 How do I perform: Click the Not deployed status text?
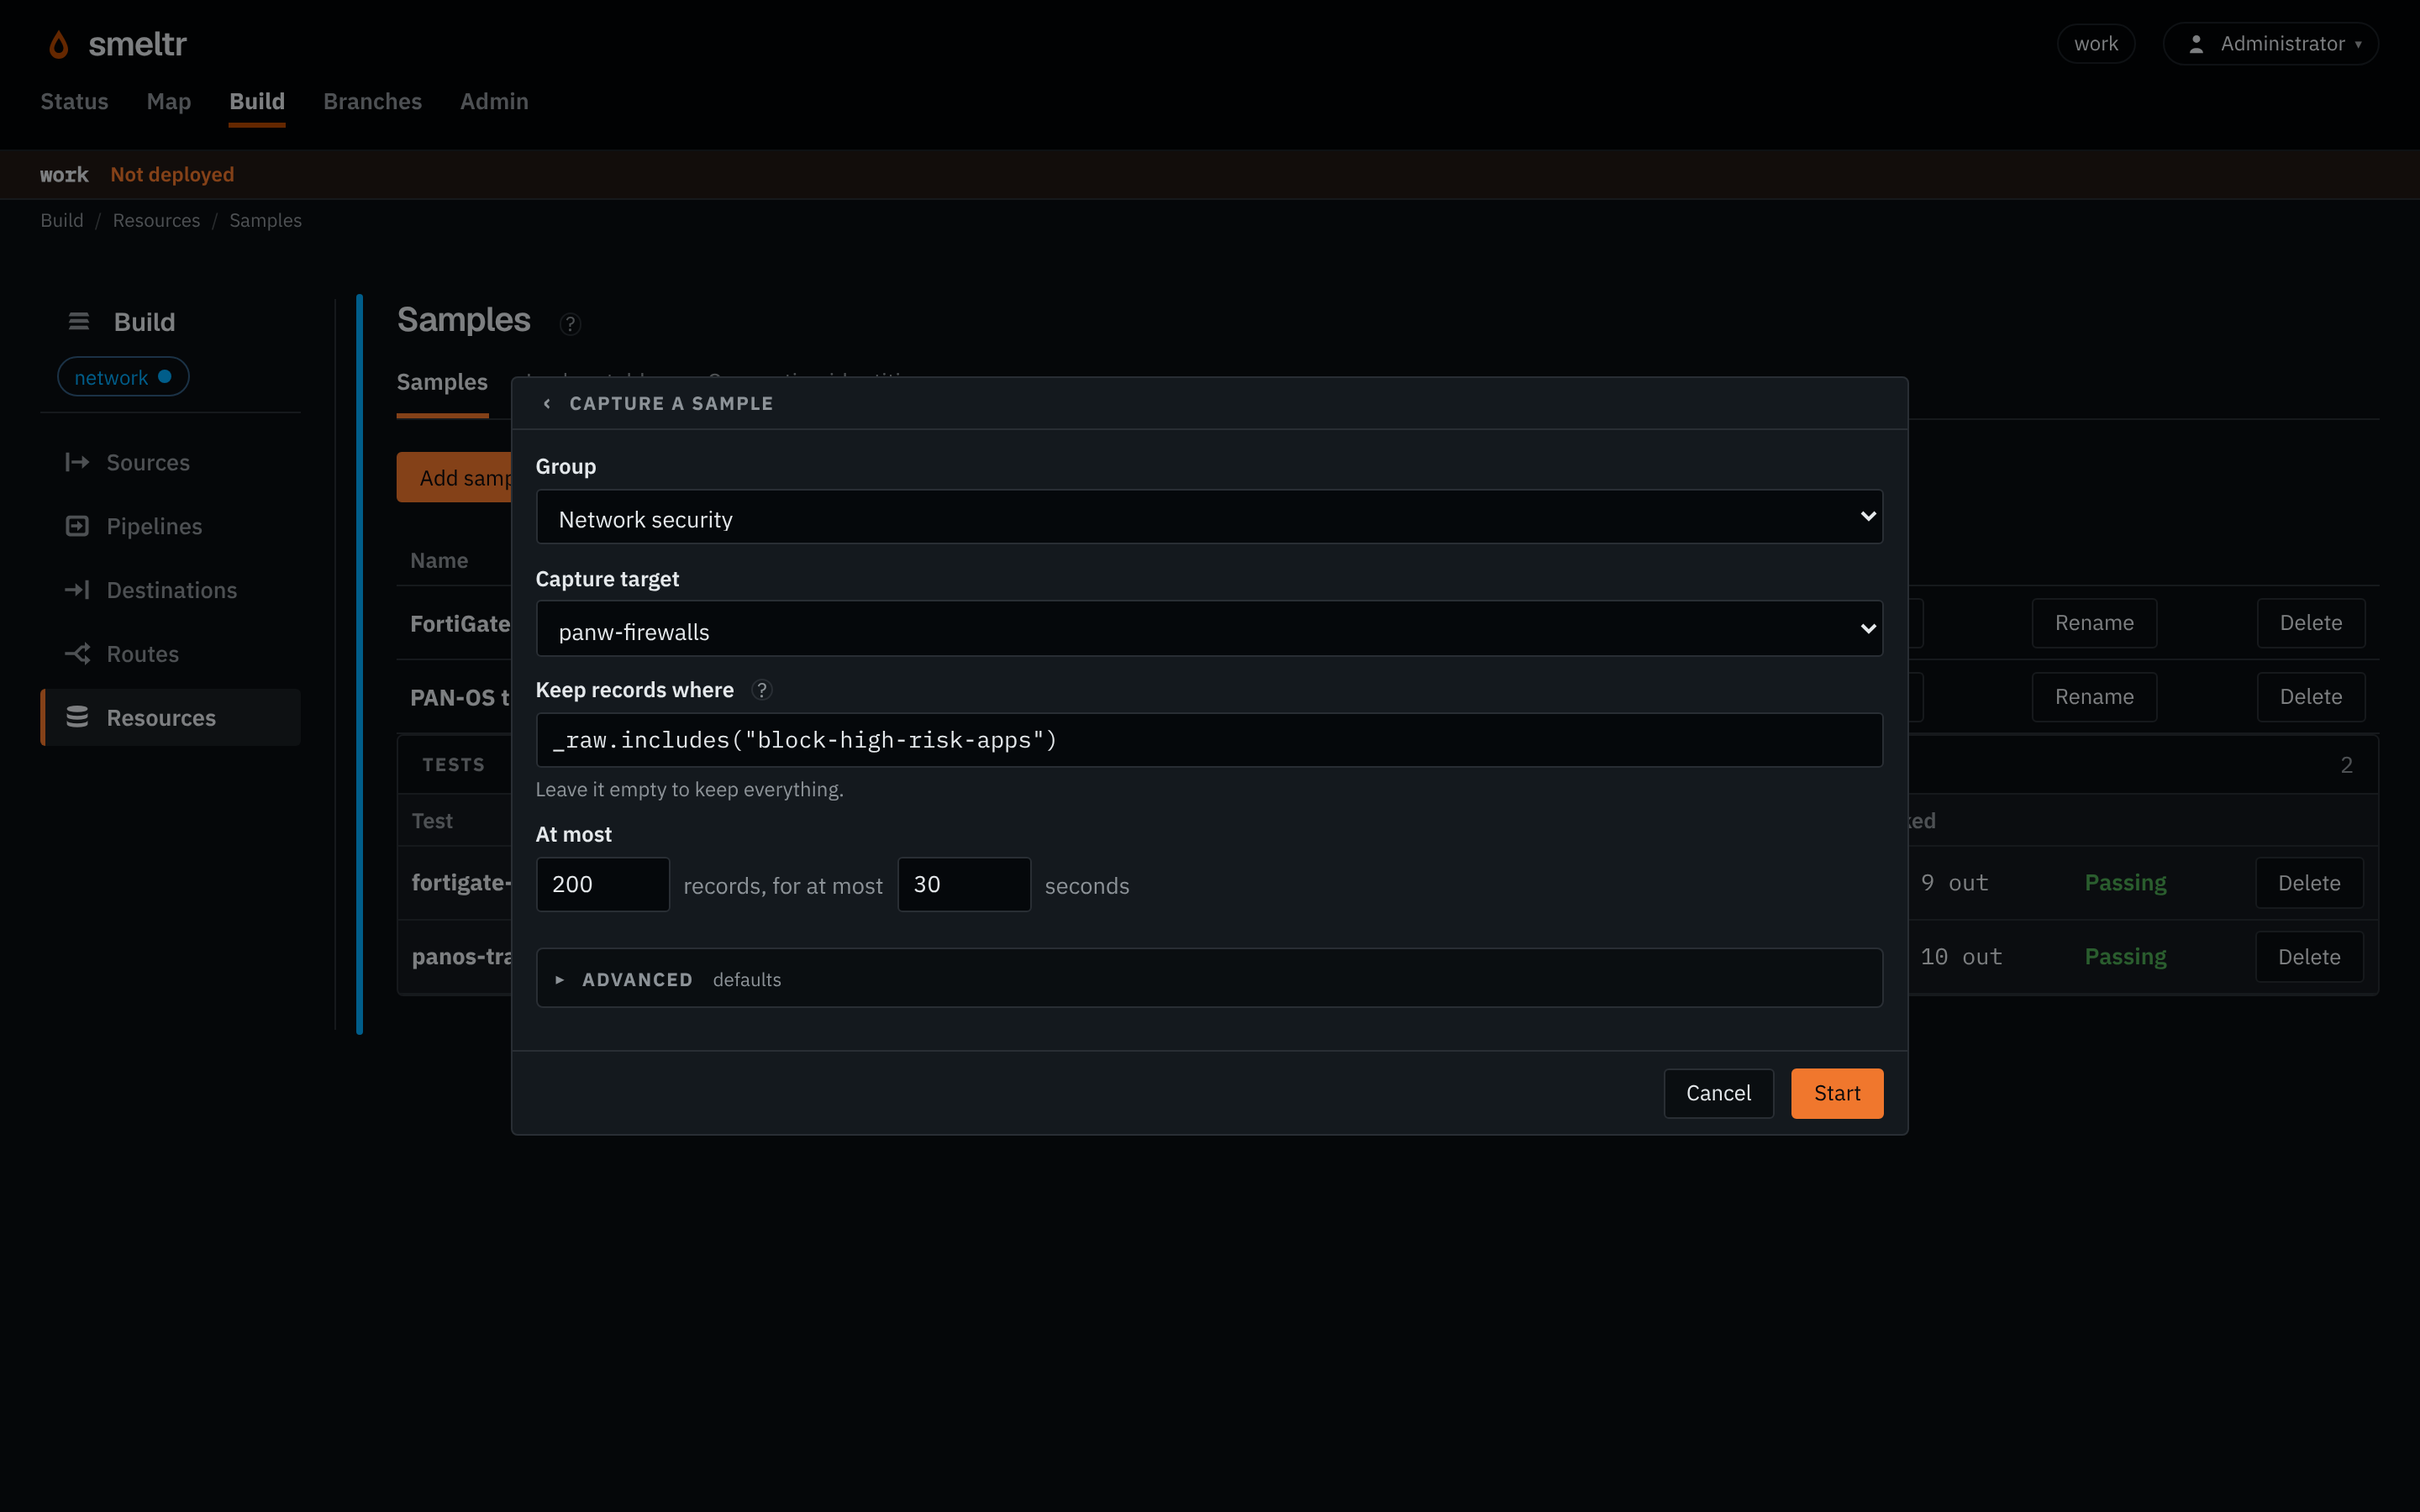172,174
